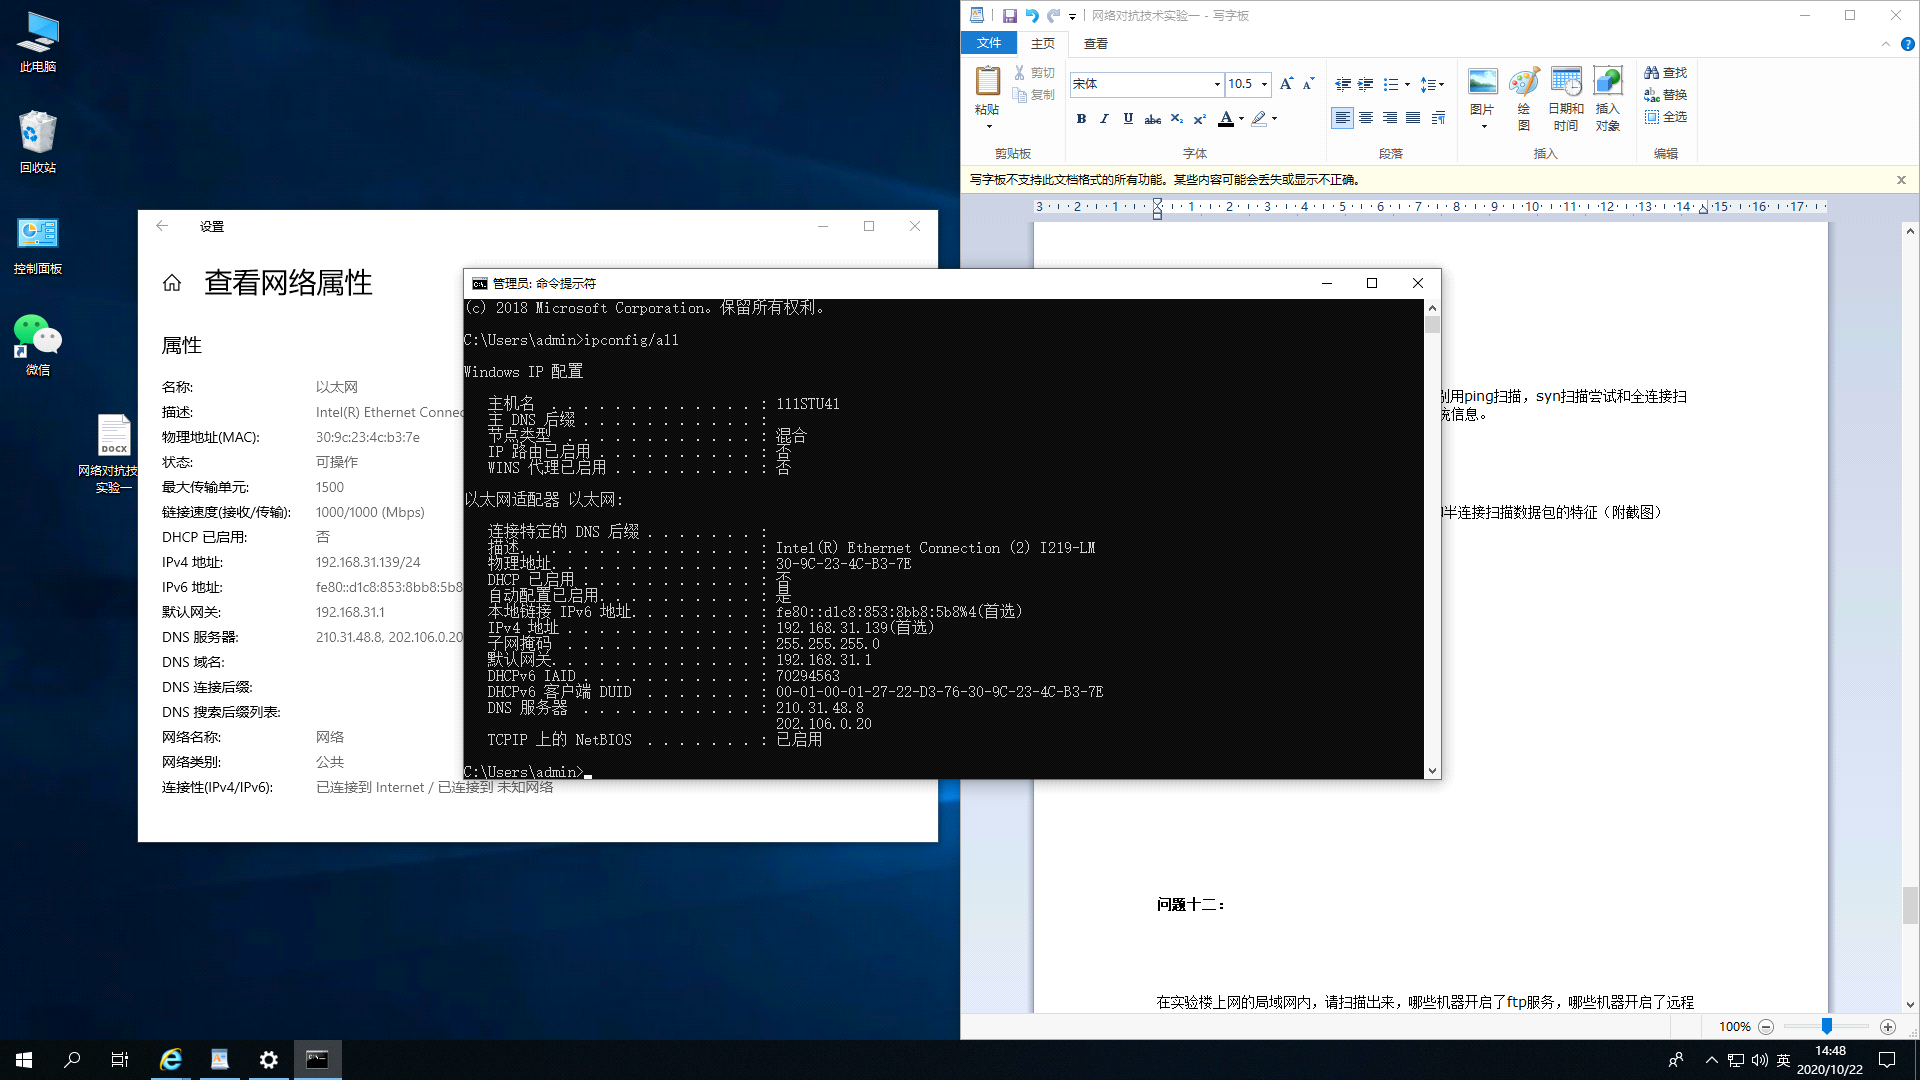Insert date and time (日期和时间)
Viewport: 1920px width, 1080px height.
pyautogui.click(x=1565, y=98)
